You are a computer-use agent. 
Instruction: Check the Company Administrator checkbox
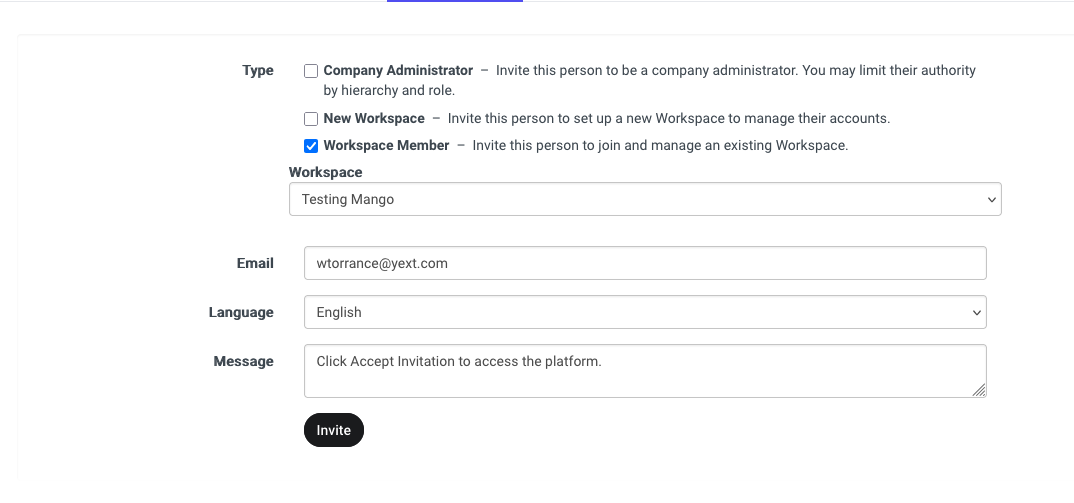(x=311, y=71)
